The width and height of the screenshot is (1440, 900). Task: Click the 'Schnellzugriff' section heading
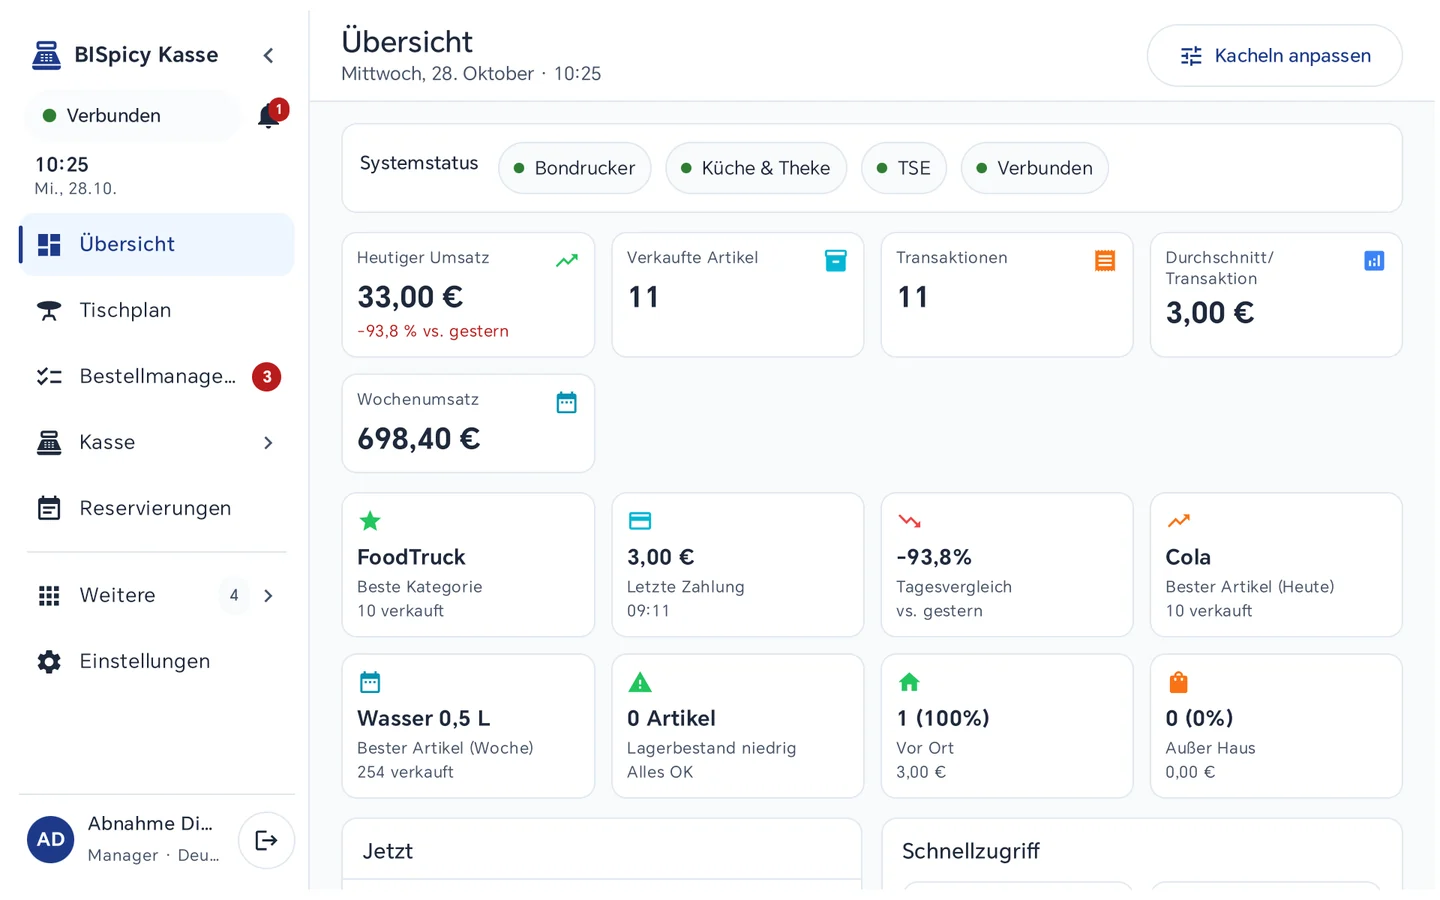971,852
